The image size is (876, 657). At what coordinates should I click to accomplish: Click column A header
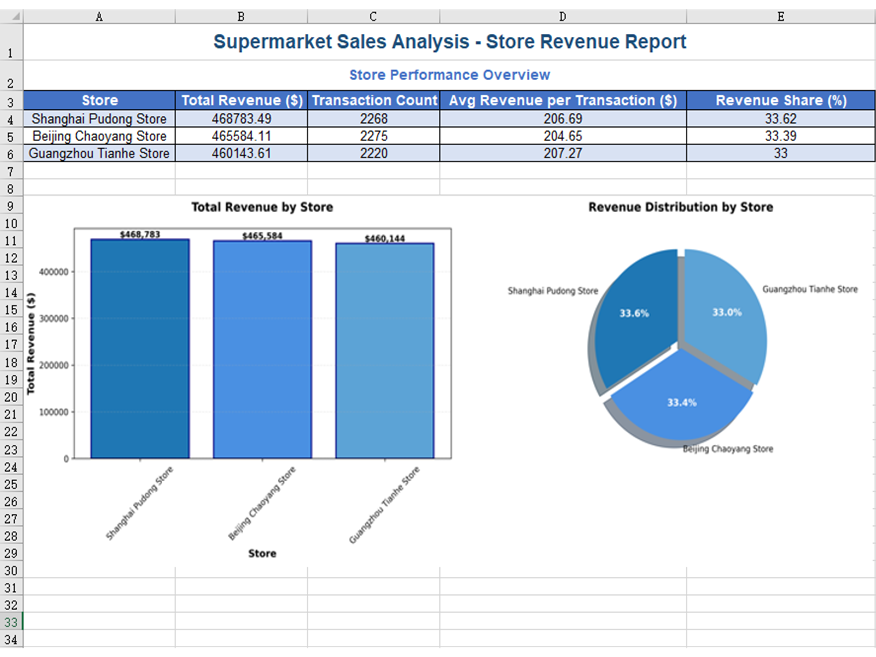98,16
